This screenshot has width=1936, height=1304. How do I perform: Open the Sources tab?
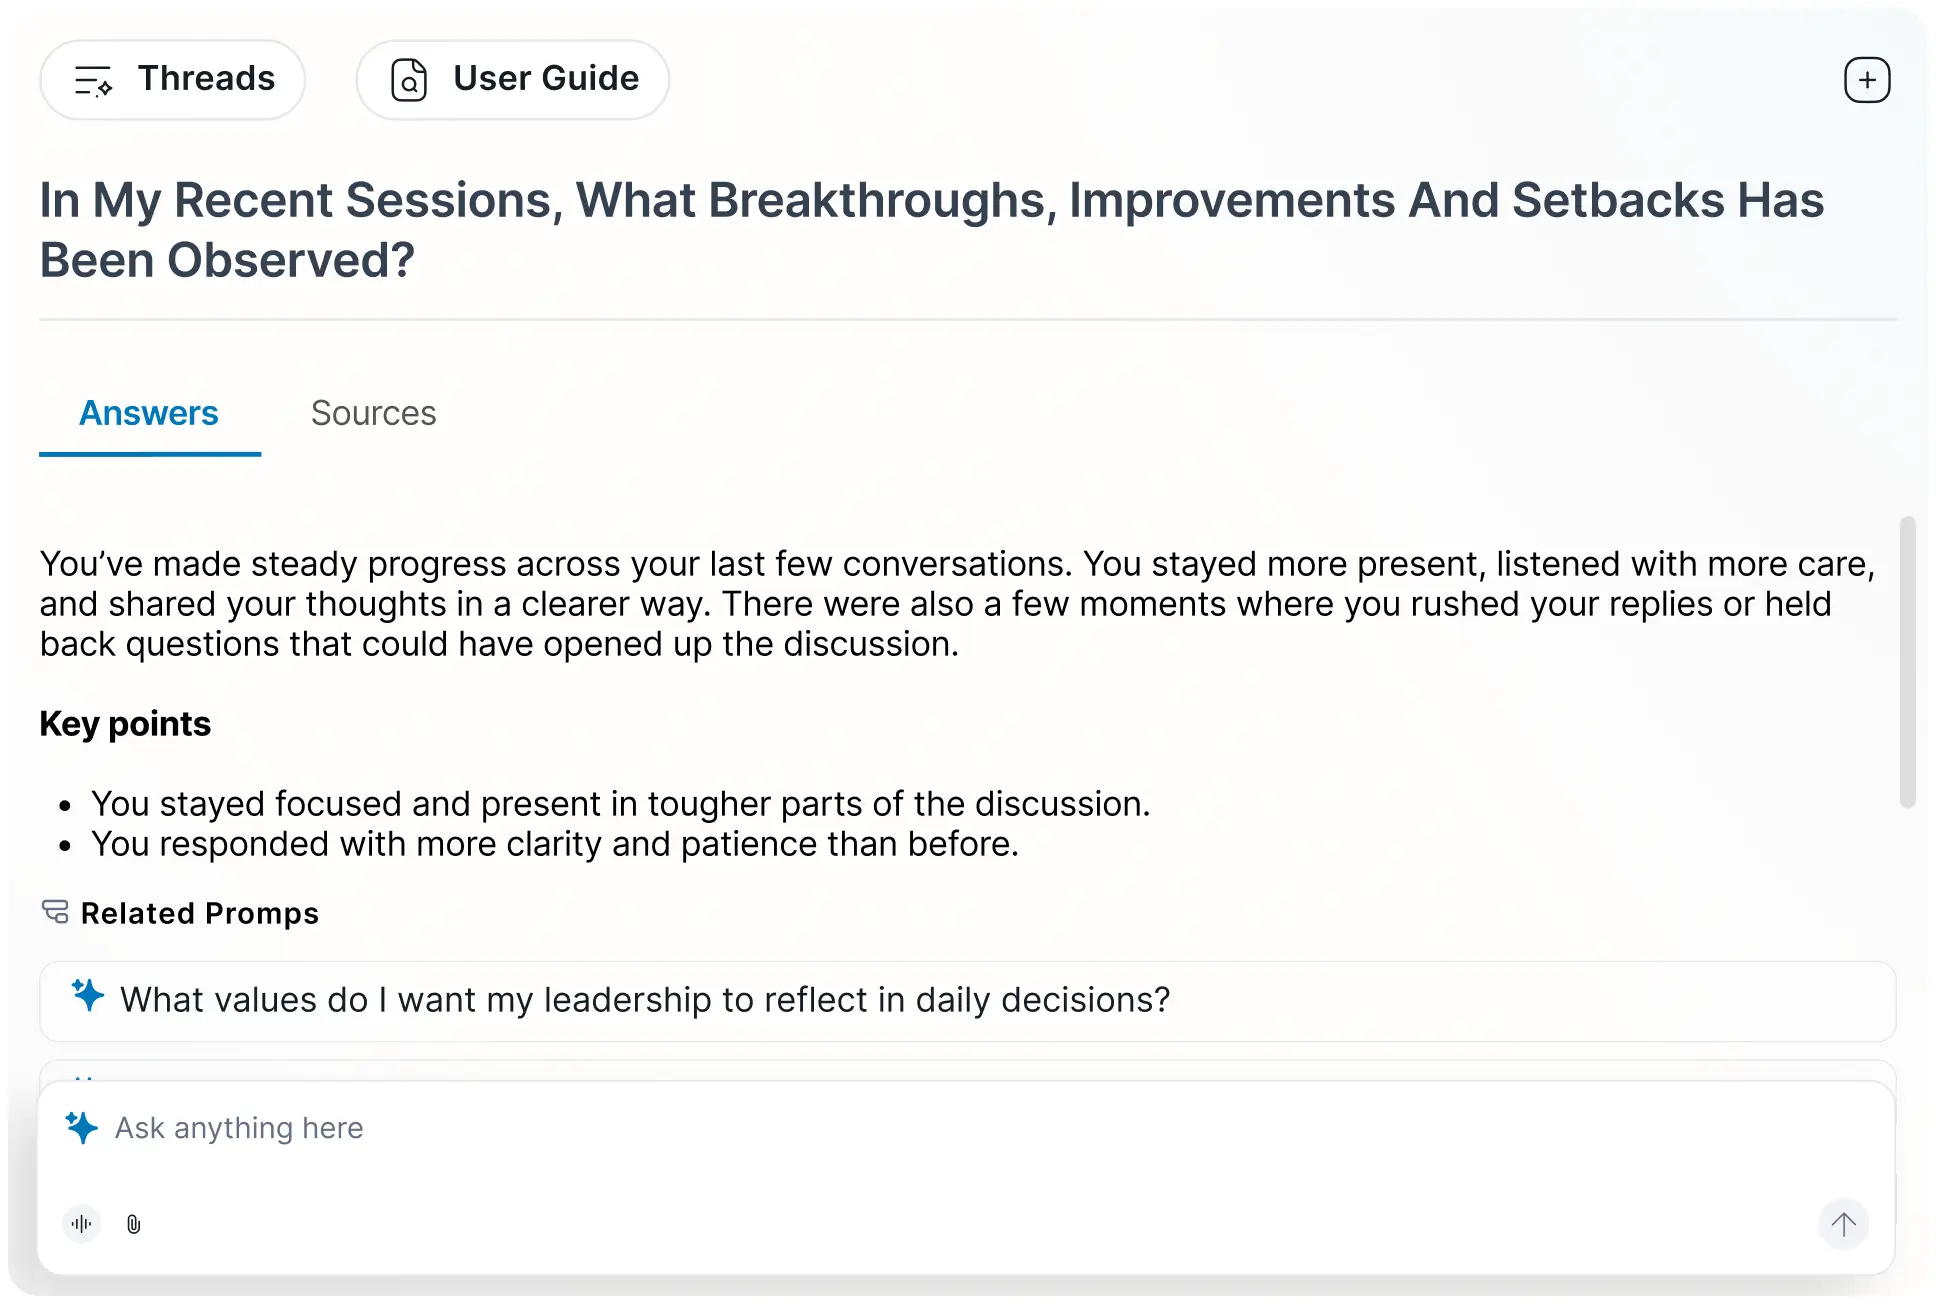pyautogui.click(x=373, y=413)
